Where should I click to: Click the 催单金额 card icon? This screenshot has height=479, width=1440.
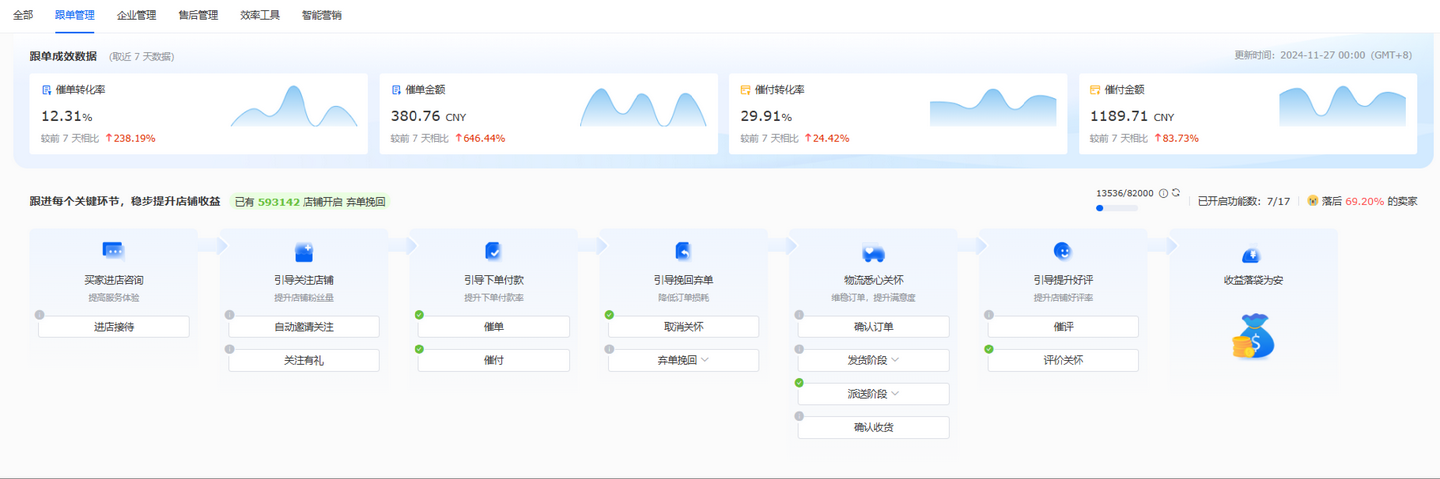396,90
